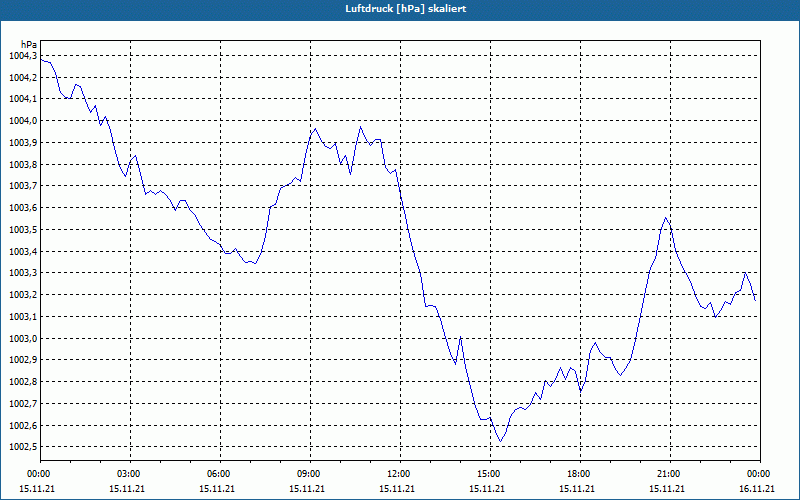
Task: Click the y-axis label '1002,7'
Action: (23, 404)
